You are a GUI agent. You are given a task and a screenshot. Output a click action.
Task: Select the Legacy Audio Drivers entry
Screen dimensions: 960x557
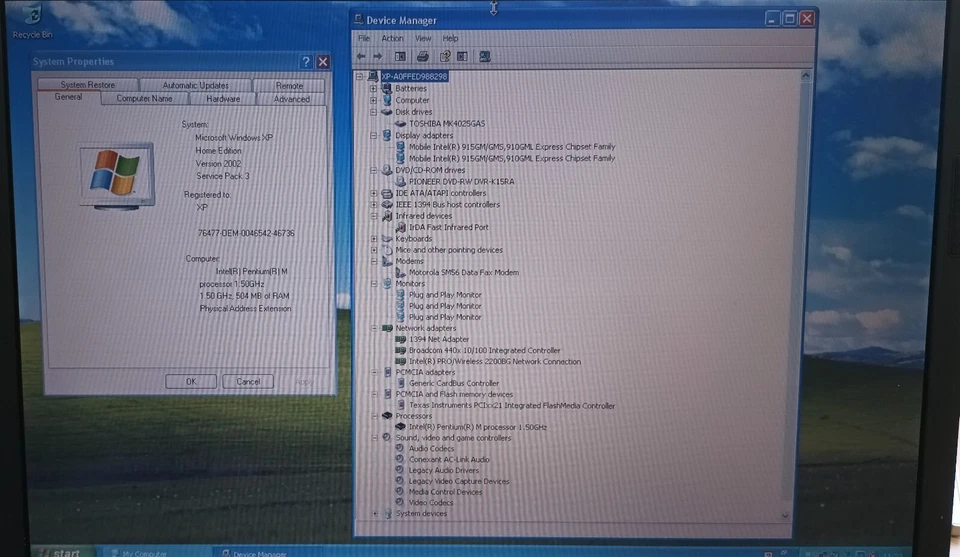pyautogui.click(x=443, y=470)
